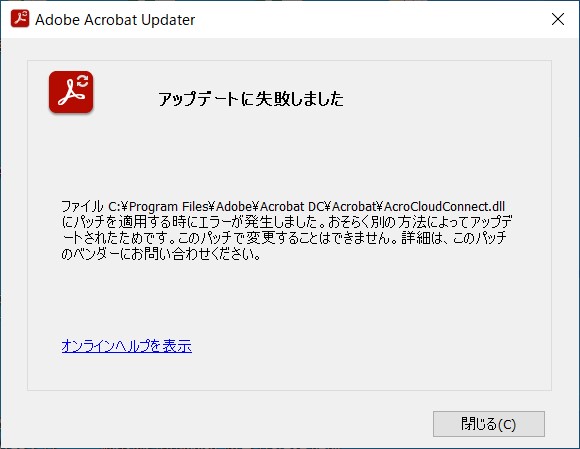The width and height of the screenshot is (580, 449).
Task: Click the Adobe Acrobat Updater title text
Action: tap(115, 20)
